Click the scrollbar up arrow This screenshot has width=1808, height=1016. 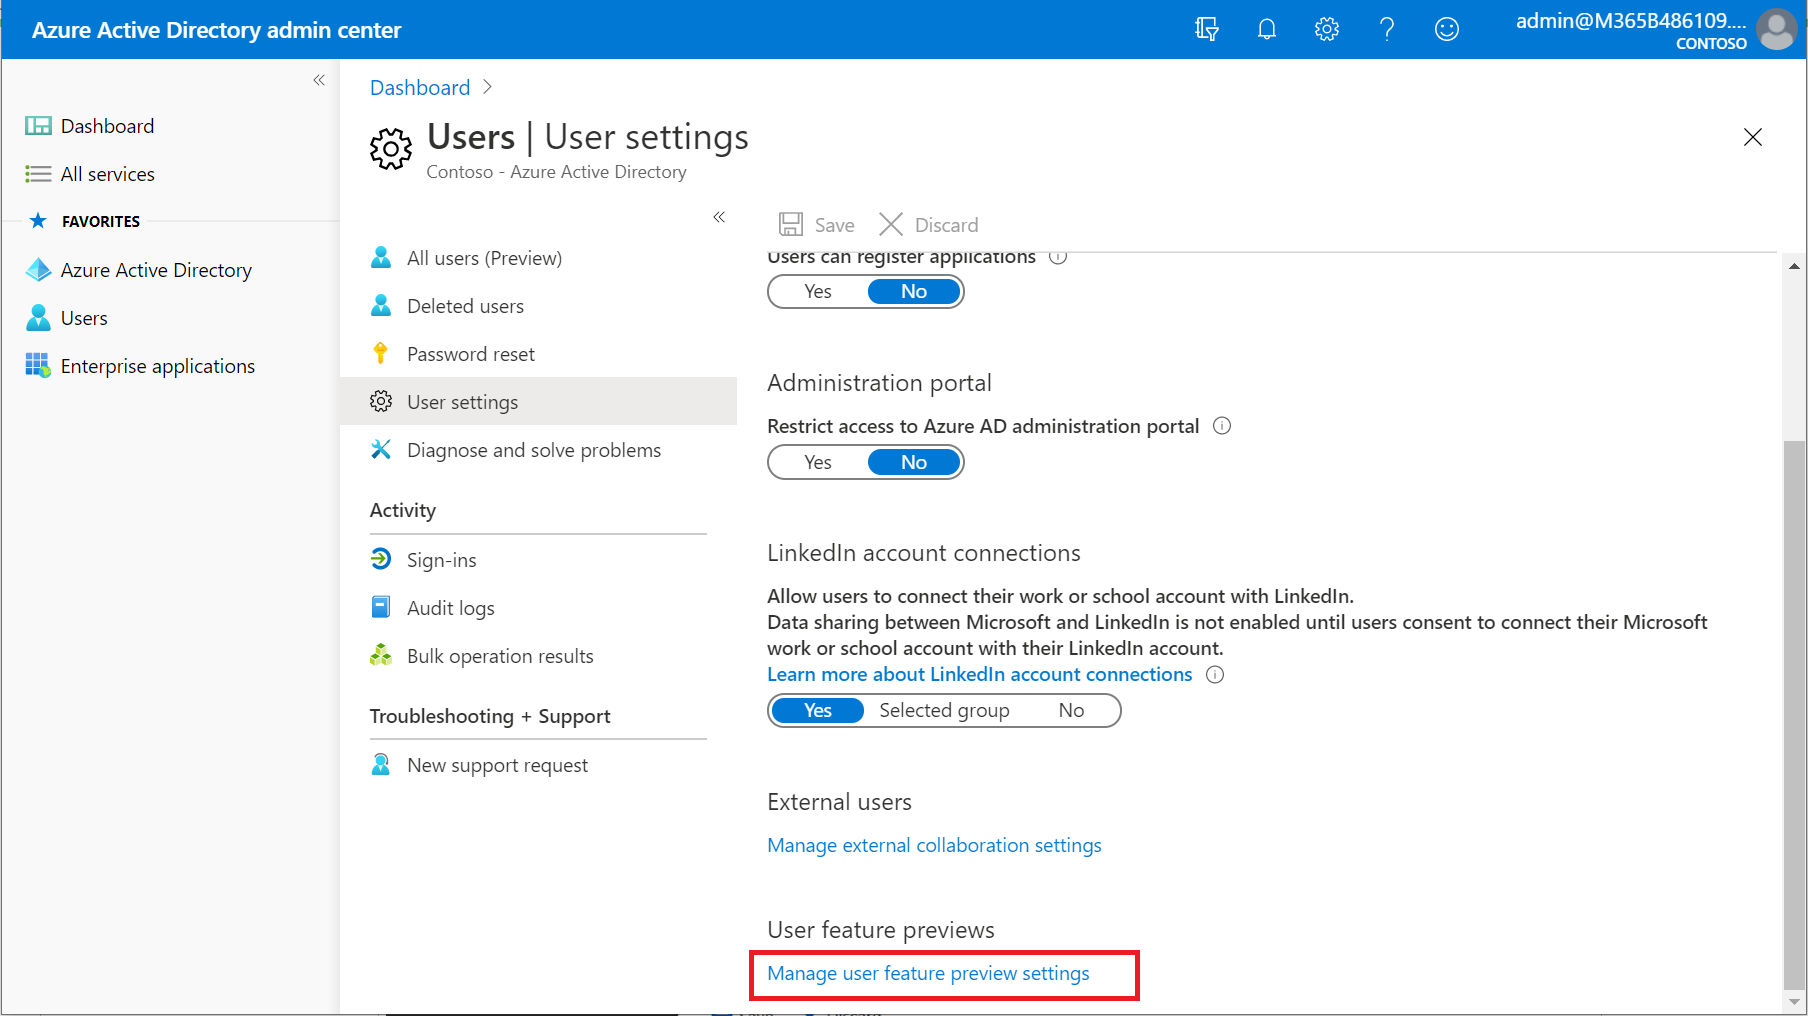tap(1794, 266)
